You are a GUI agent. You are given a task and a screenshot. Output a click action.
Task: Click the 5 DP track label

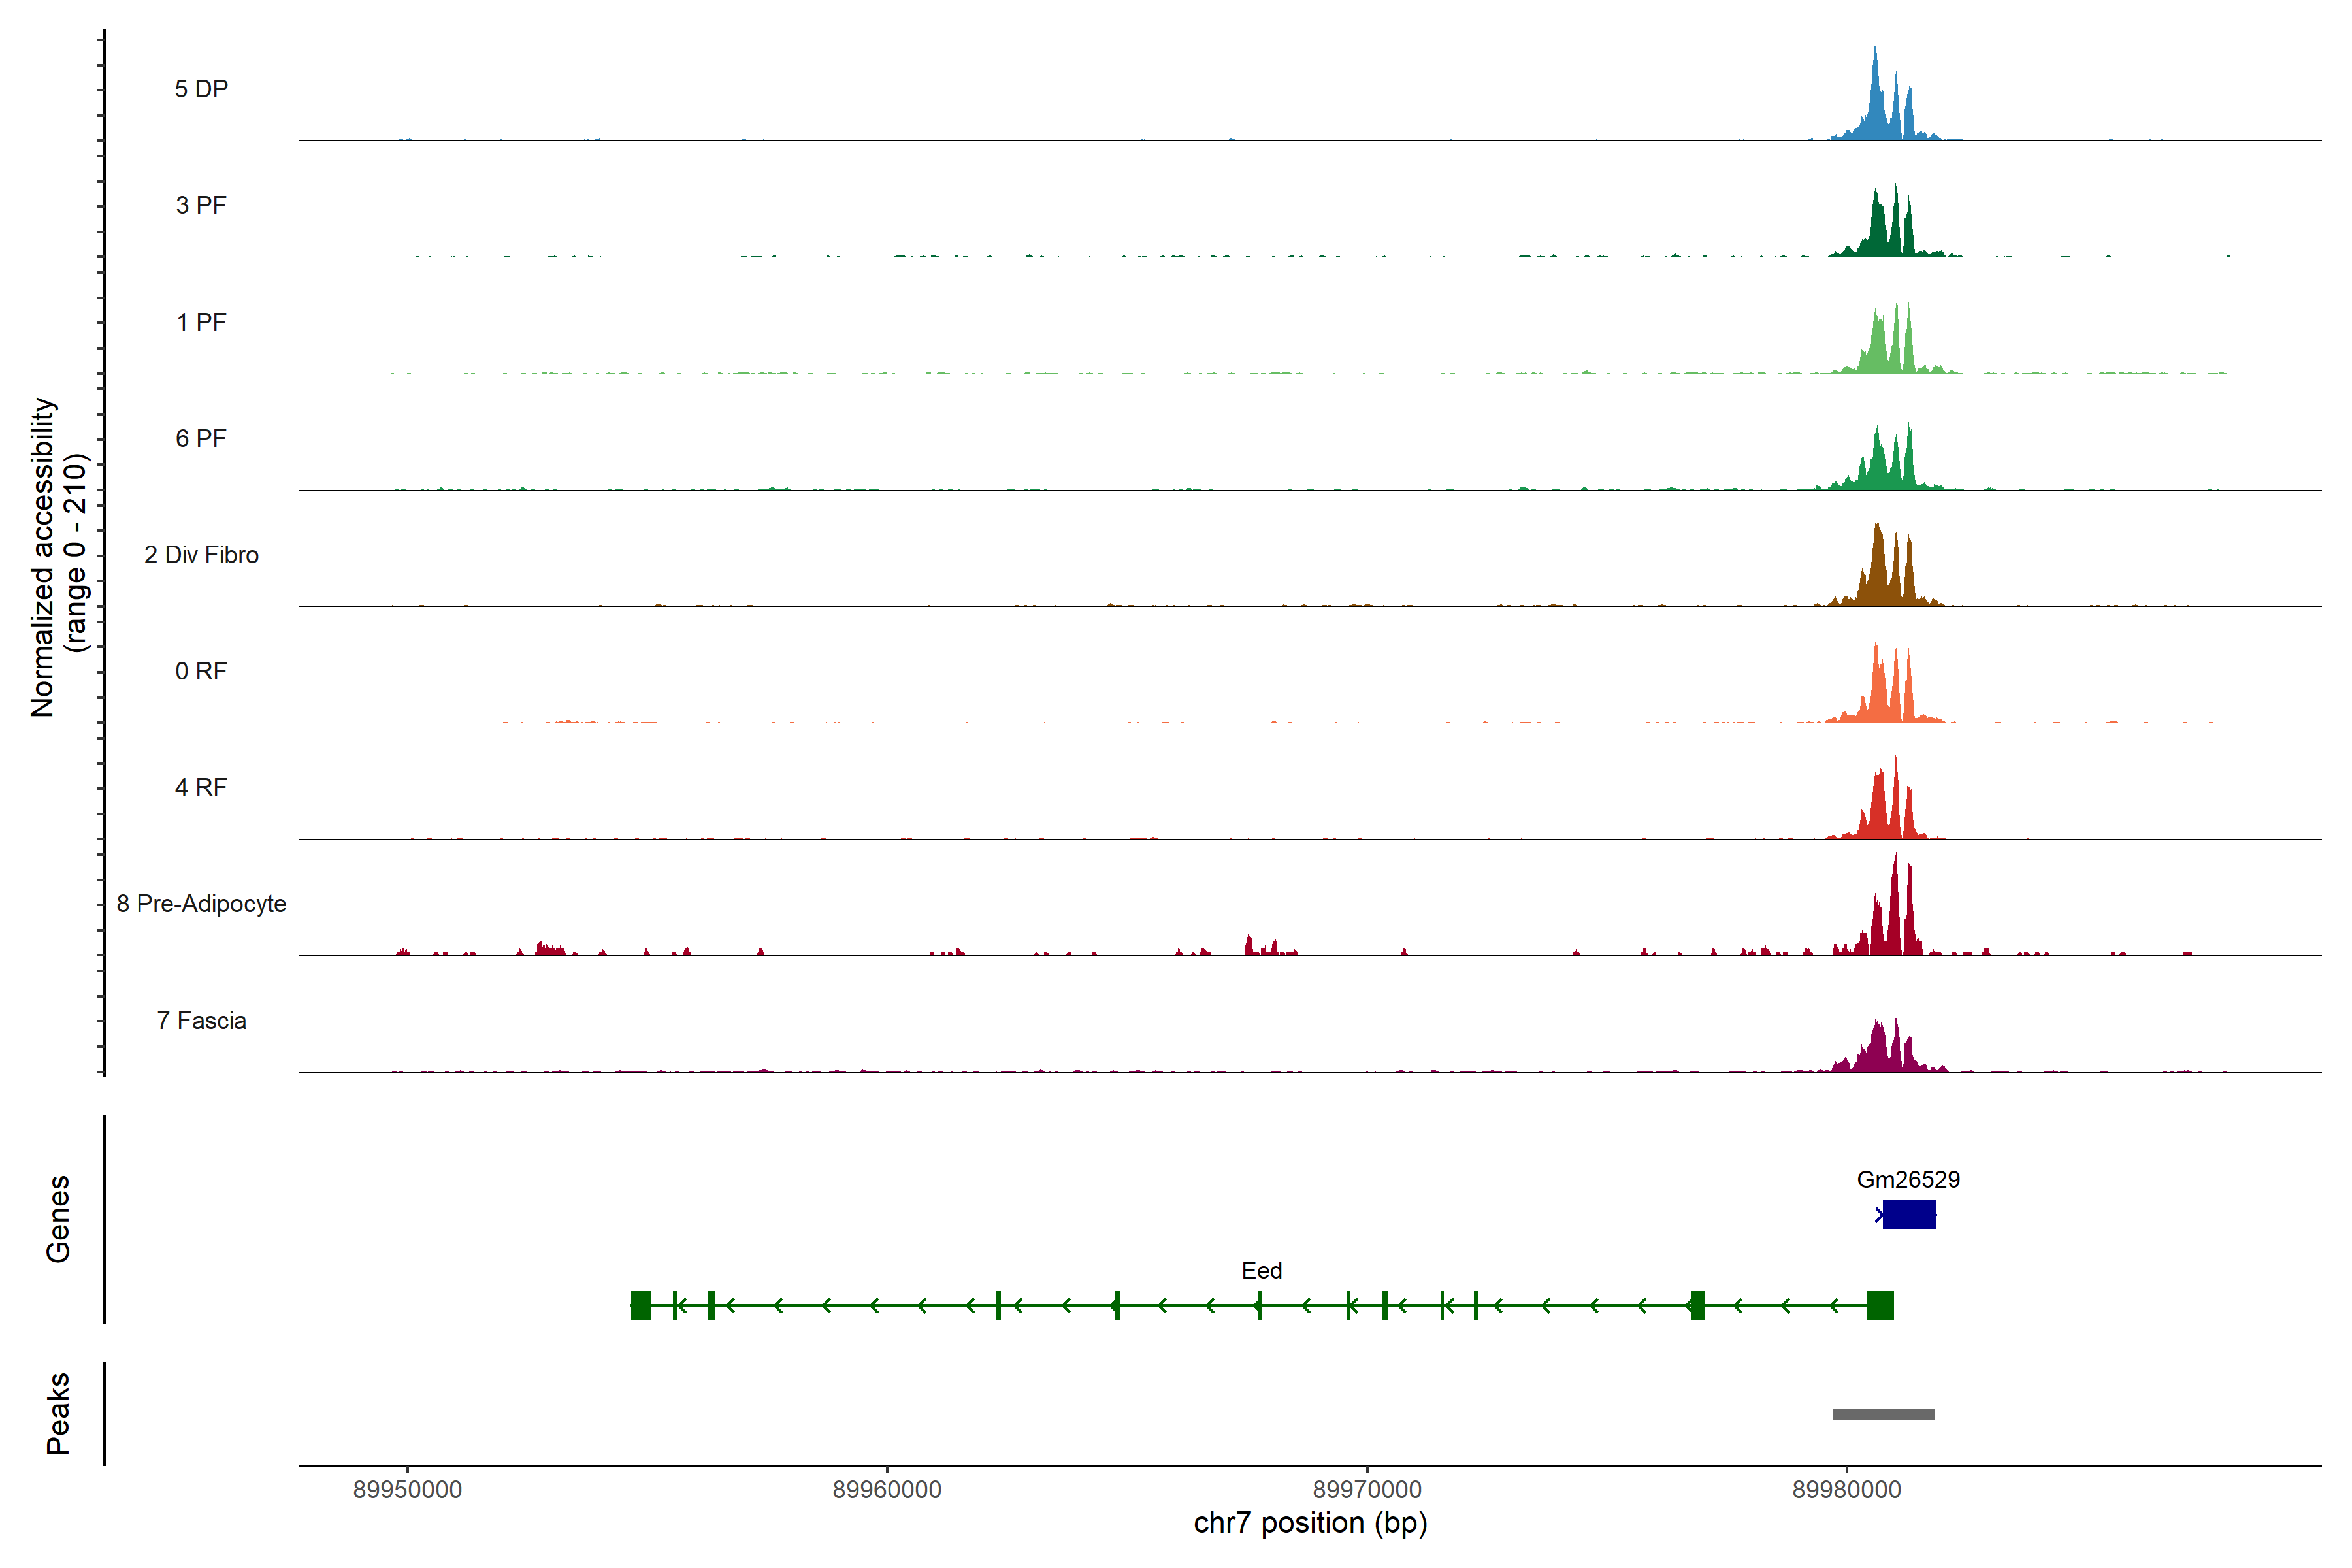(x=201, y=89)
